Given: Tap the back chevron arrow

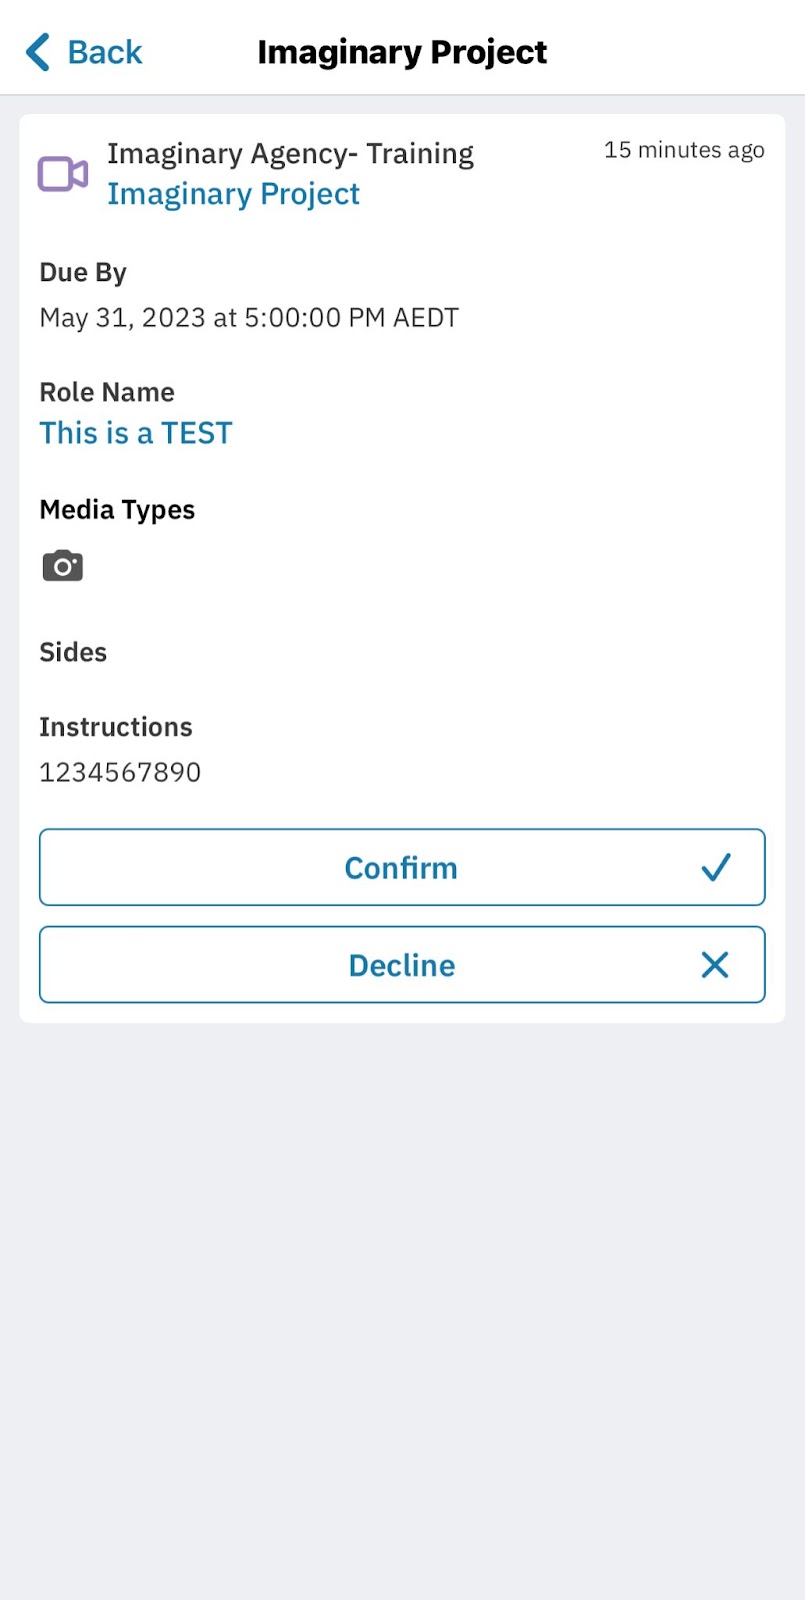Looking at the screenshot, I should (x=38, y=52).
